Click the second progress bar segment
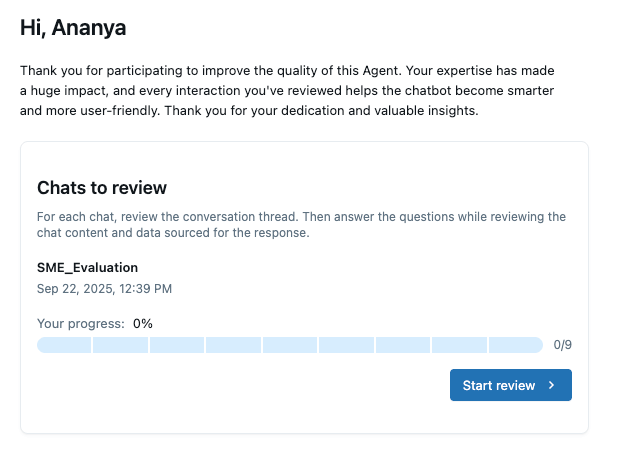This screenshot has width=624, height=453. click(121, 345)
